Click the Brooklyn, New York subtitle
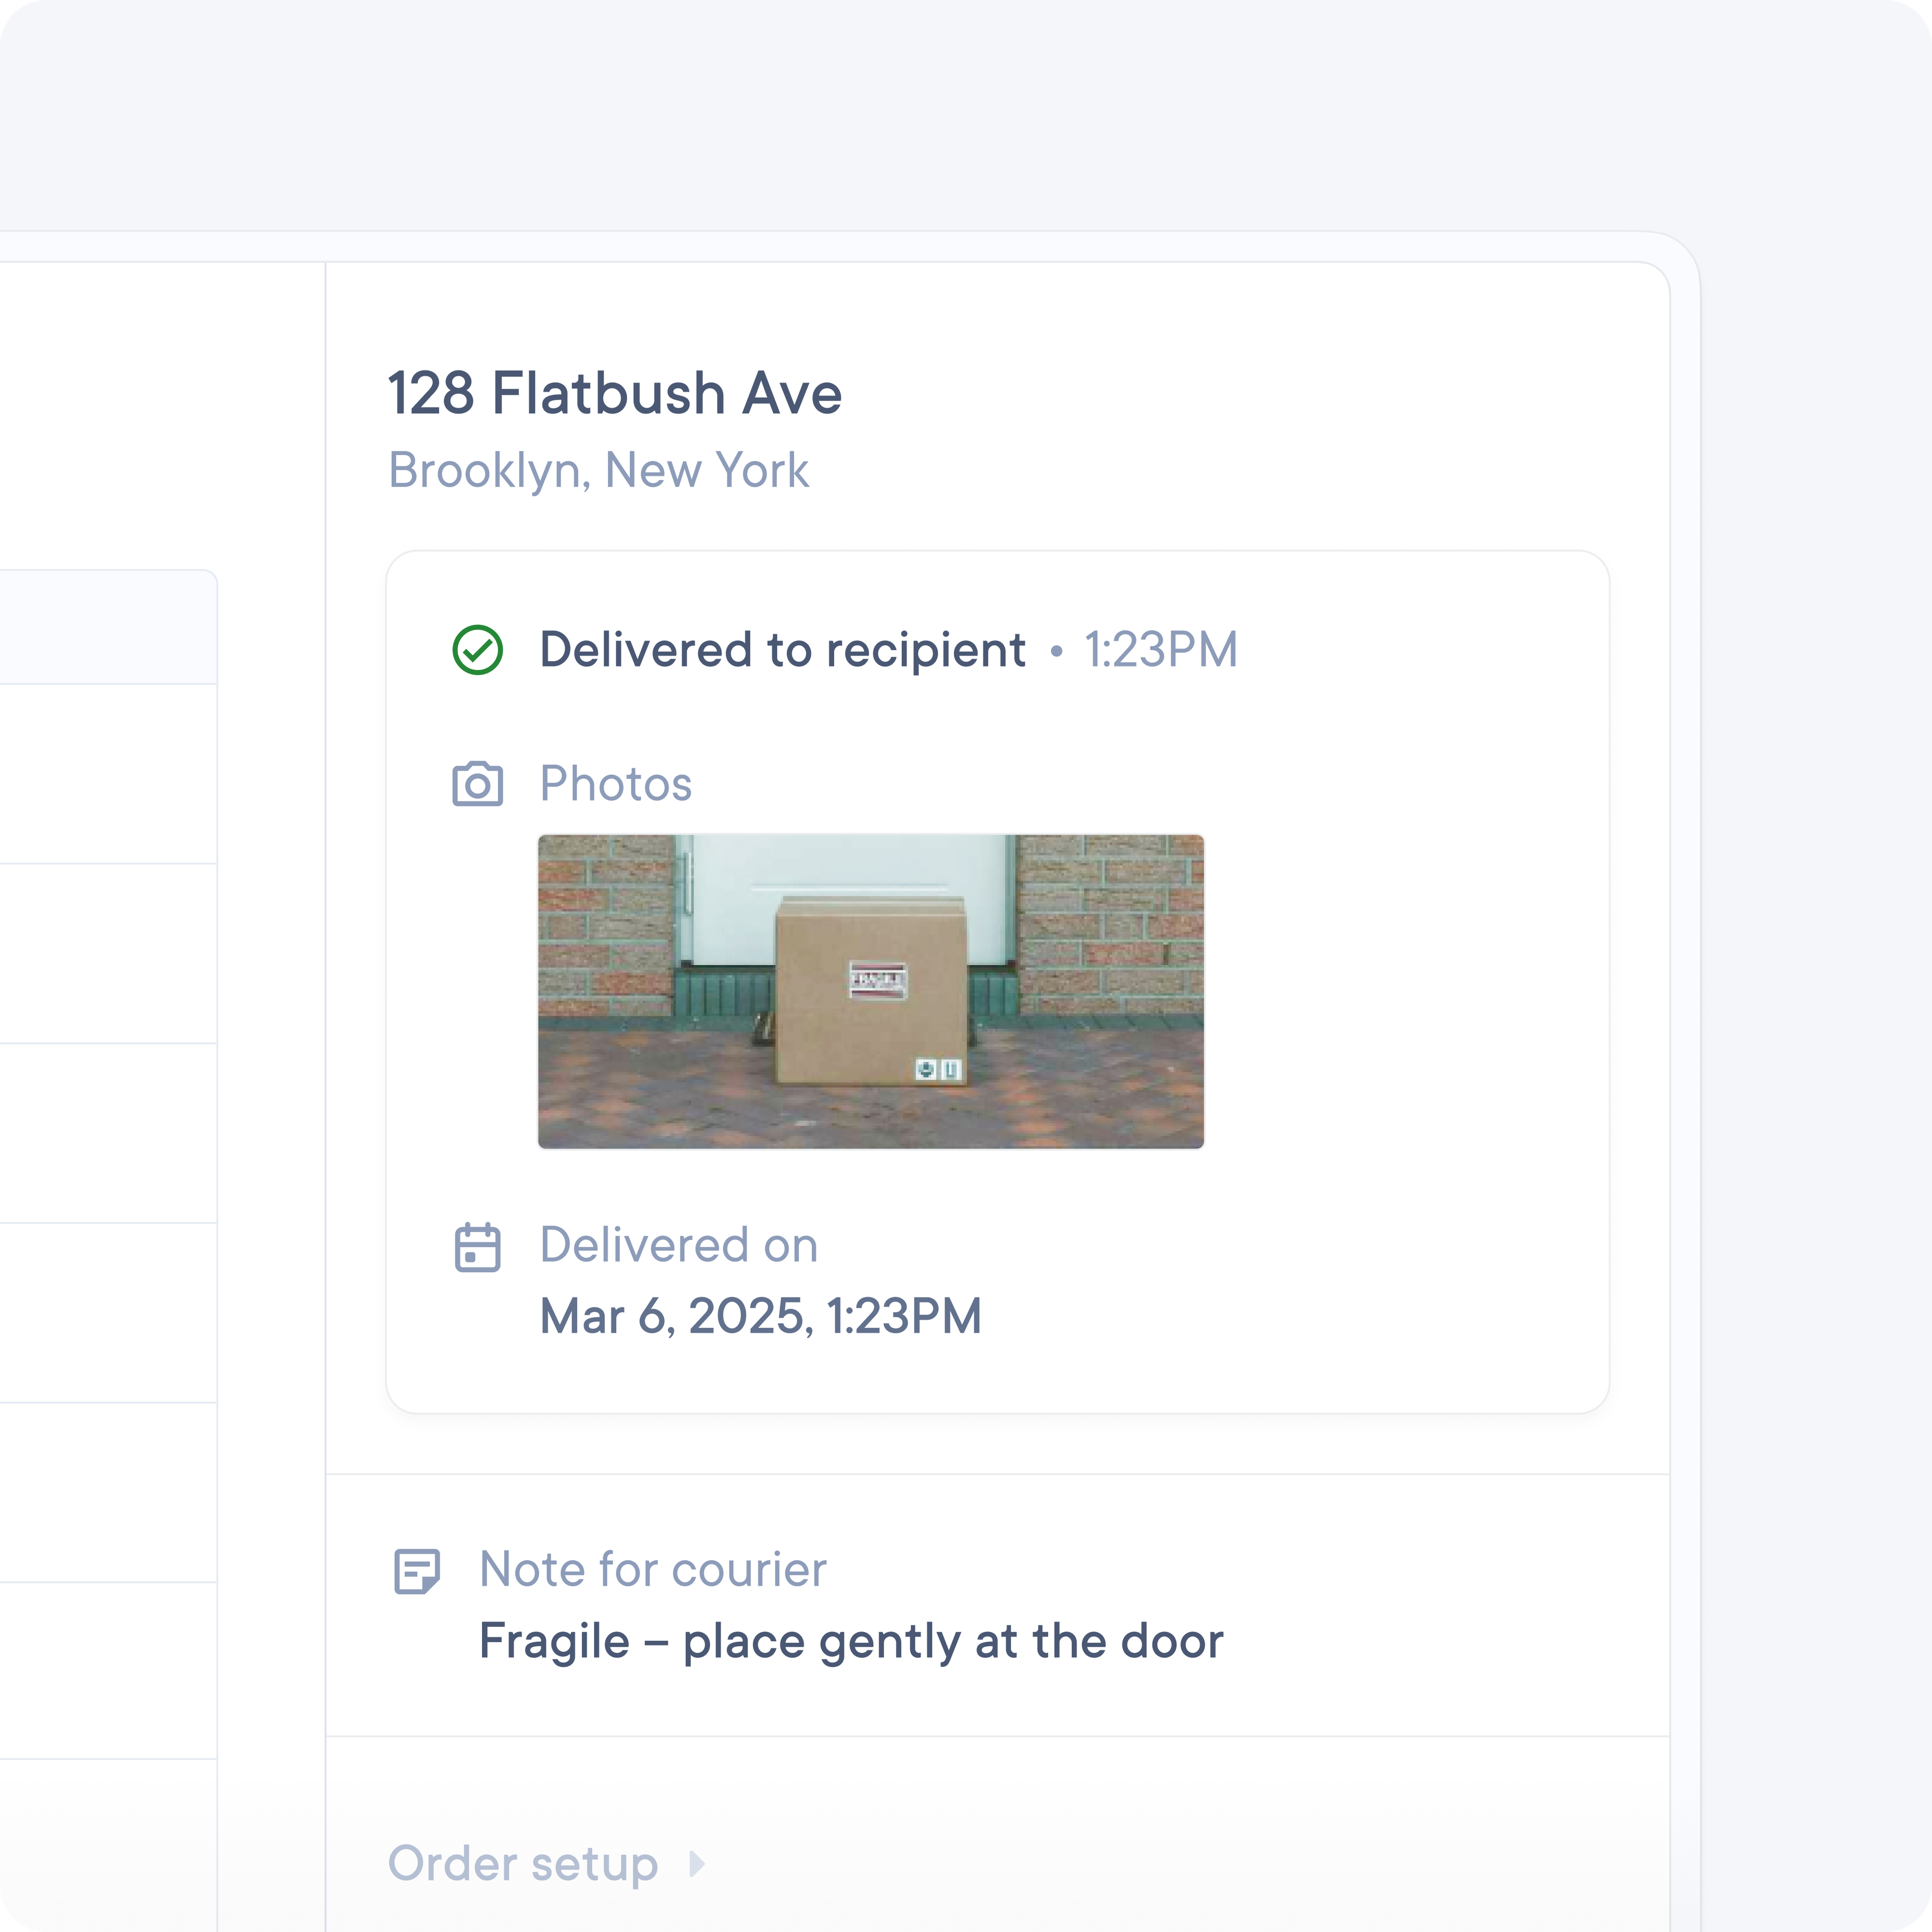1932x1932 pixels. point(598,471)
